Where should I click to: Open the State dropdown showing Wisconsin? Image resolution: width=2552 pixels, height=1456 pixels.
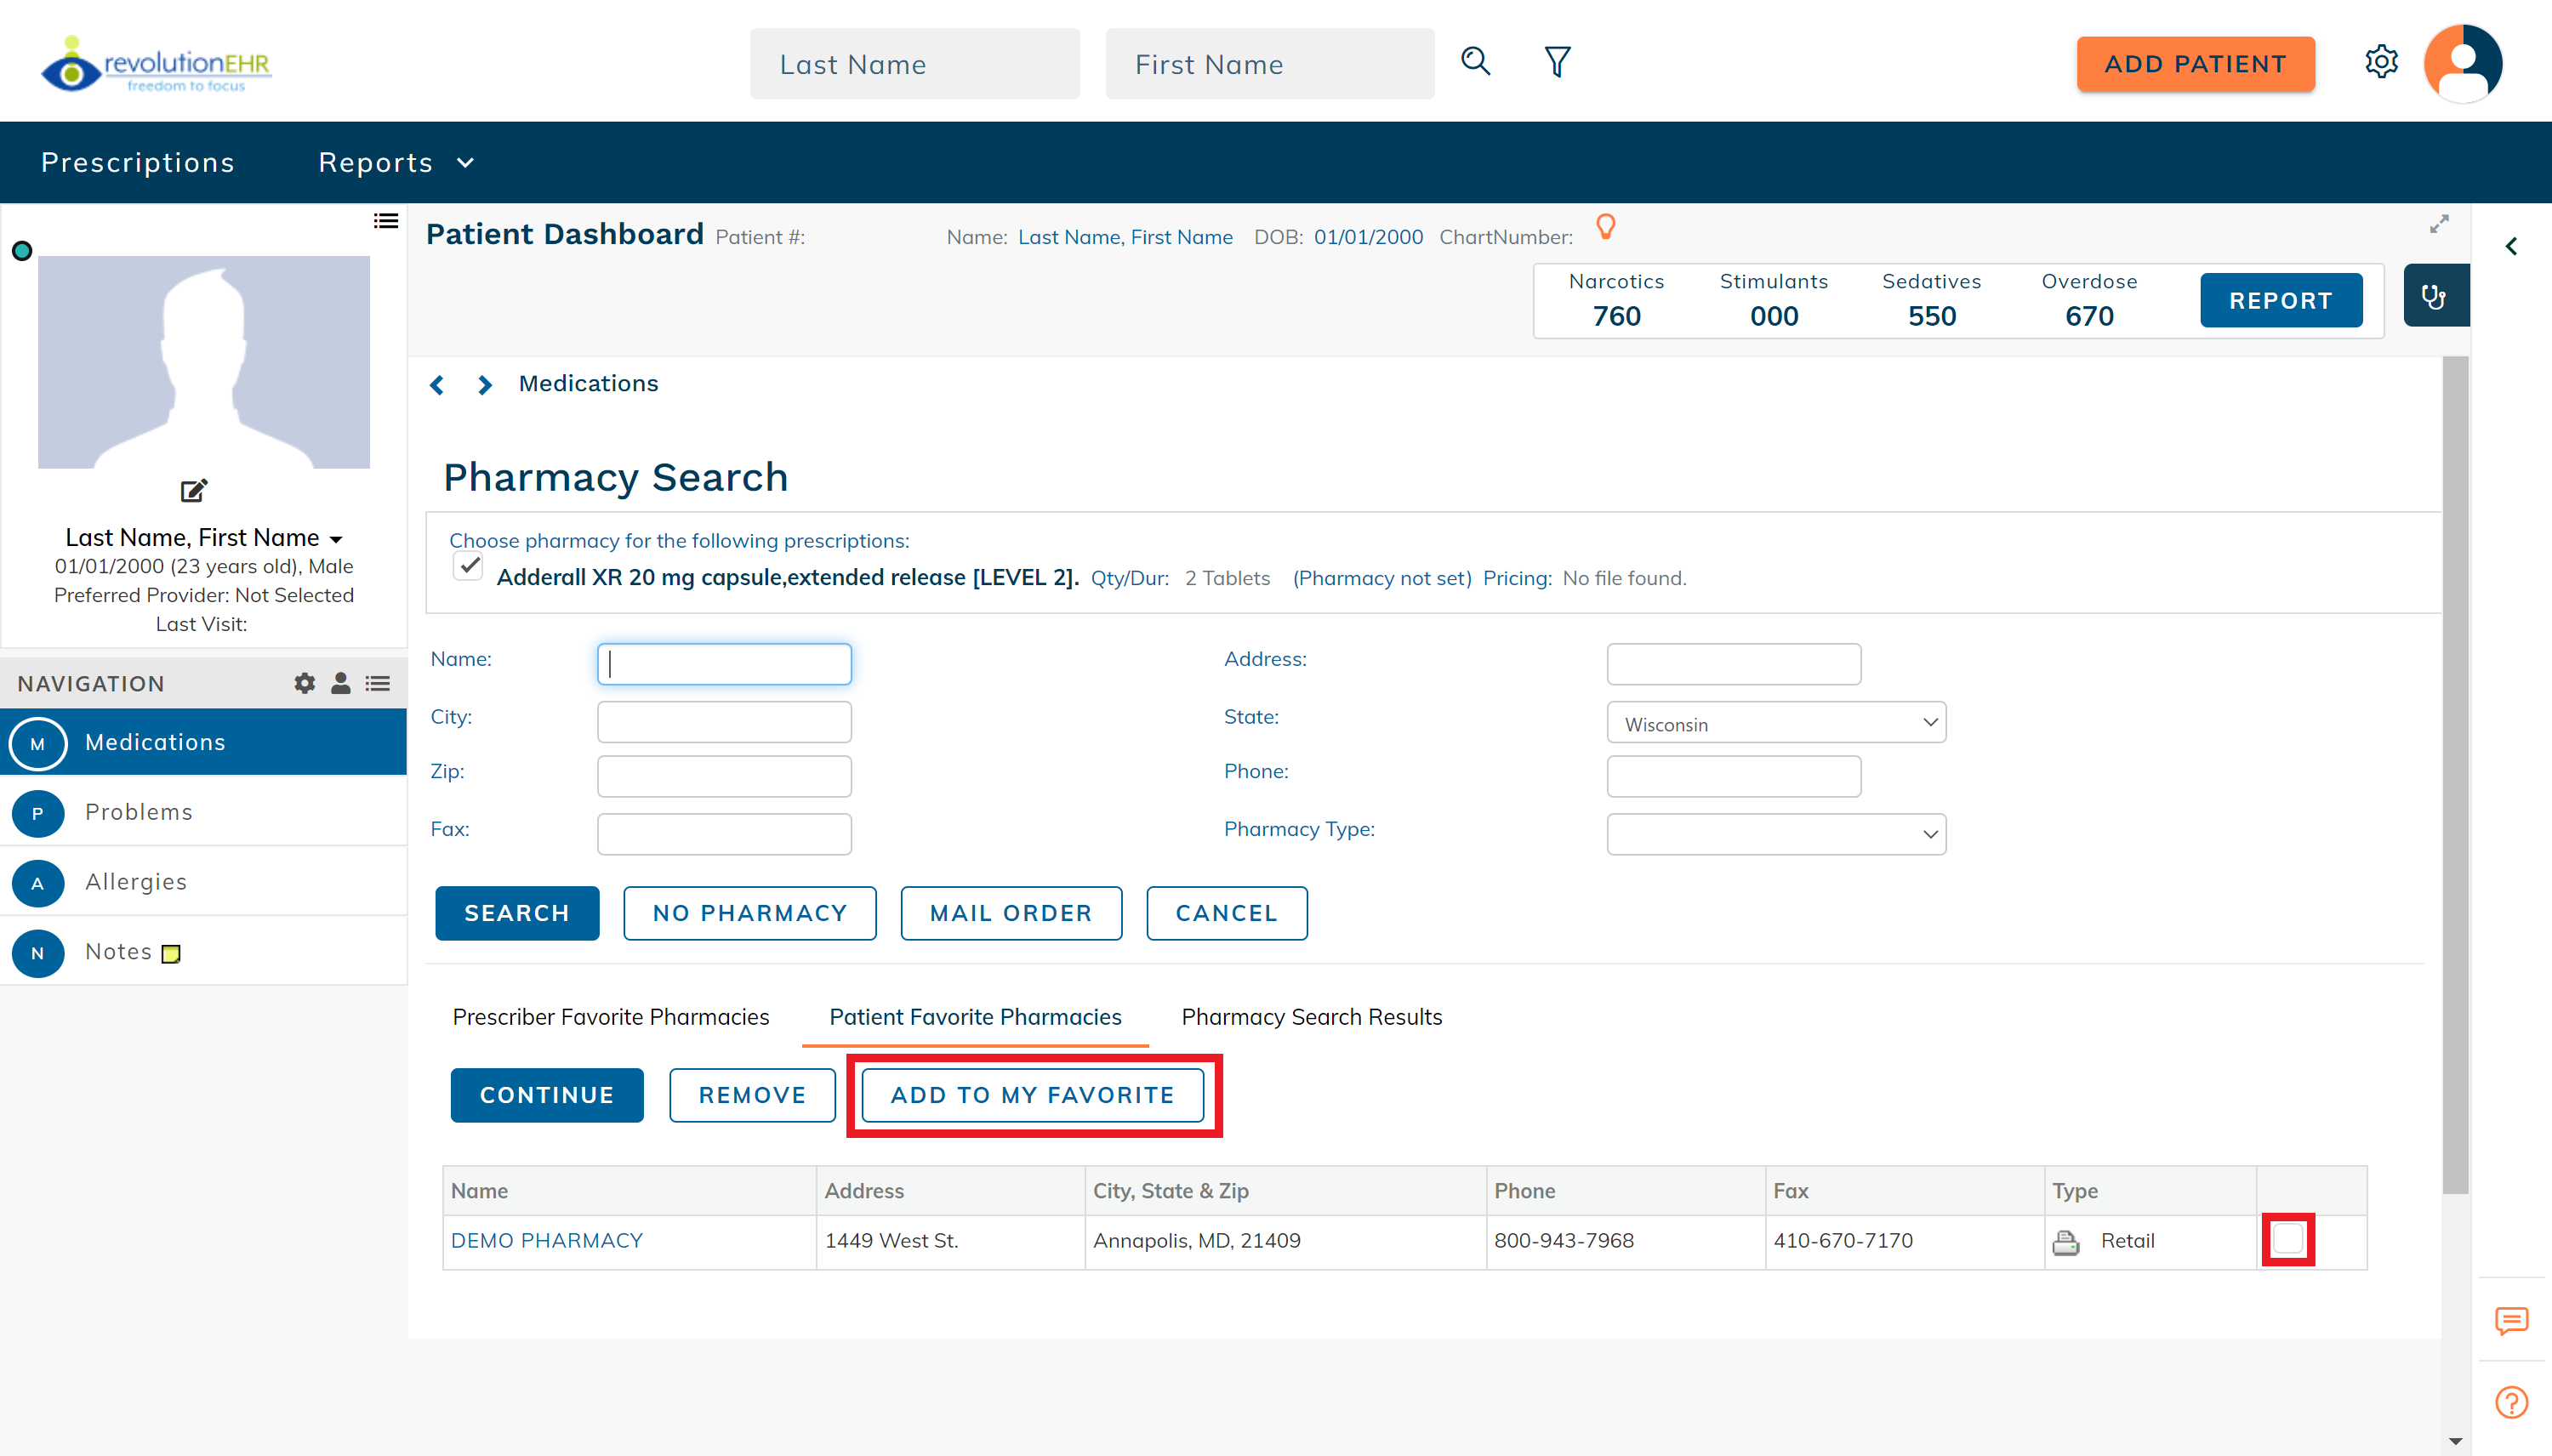(x=1775, y=723)
